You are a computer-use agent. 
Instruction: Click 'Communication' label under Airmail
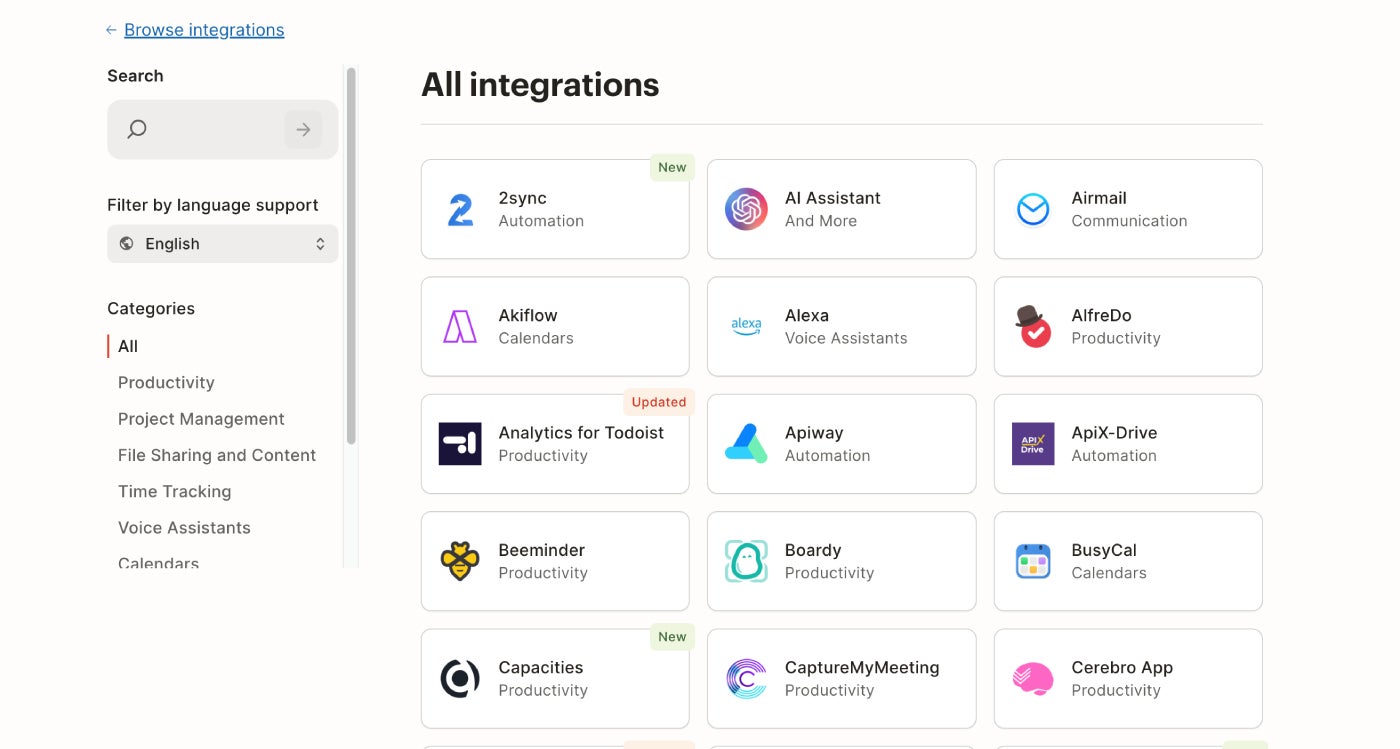tap(1129, 221)
